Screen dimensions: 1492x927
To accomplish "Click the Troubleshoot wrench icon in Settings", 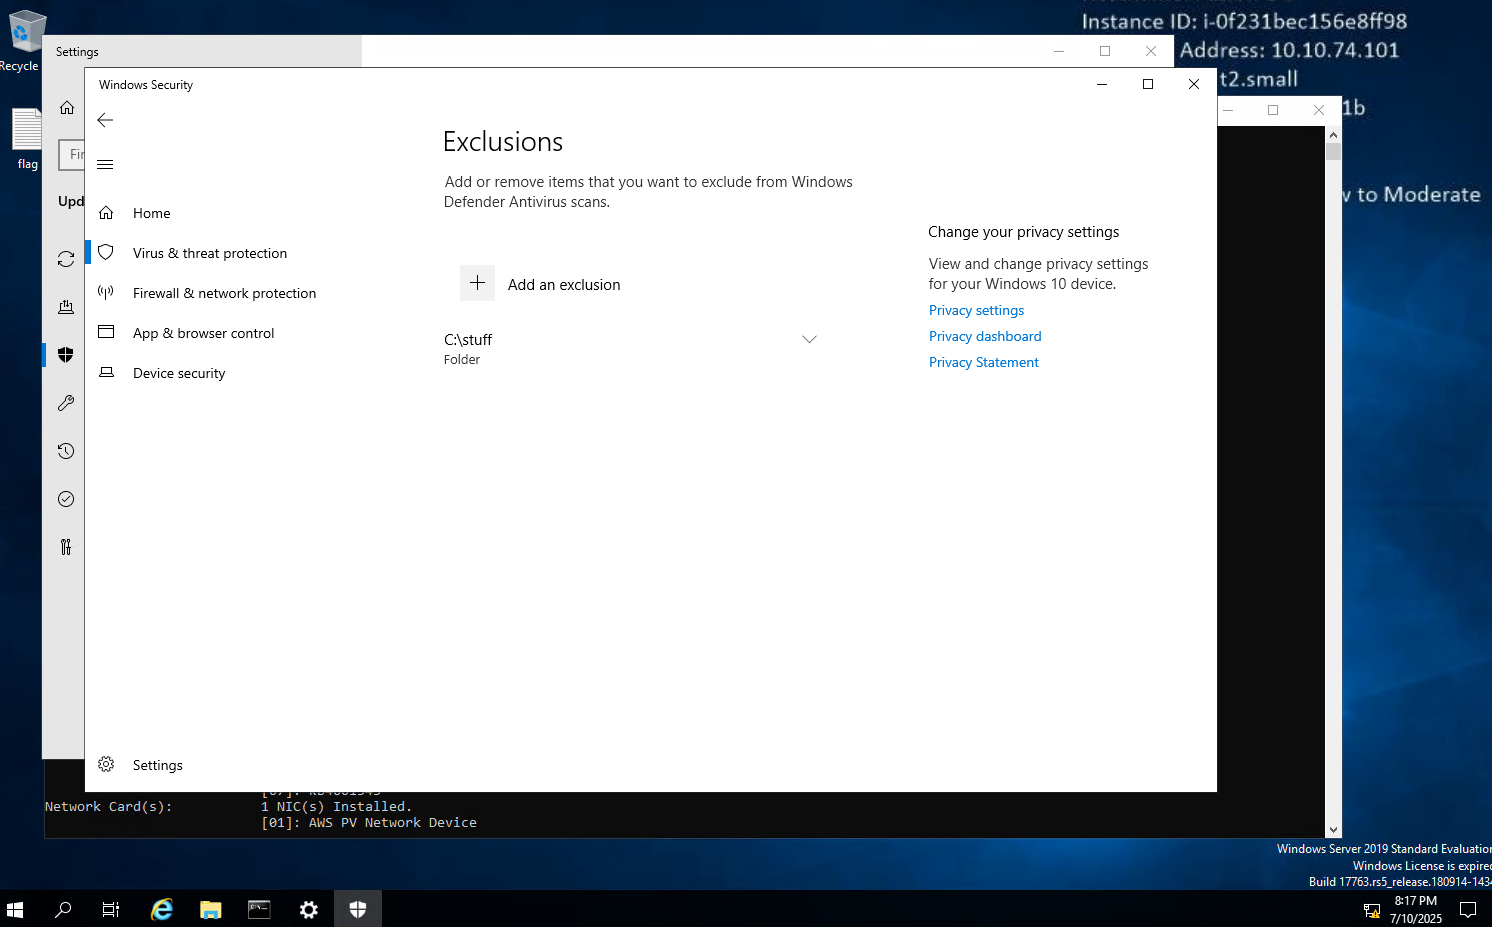I will pyautogui.click(x=66, y=403).
